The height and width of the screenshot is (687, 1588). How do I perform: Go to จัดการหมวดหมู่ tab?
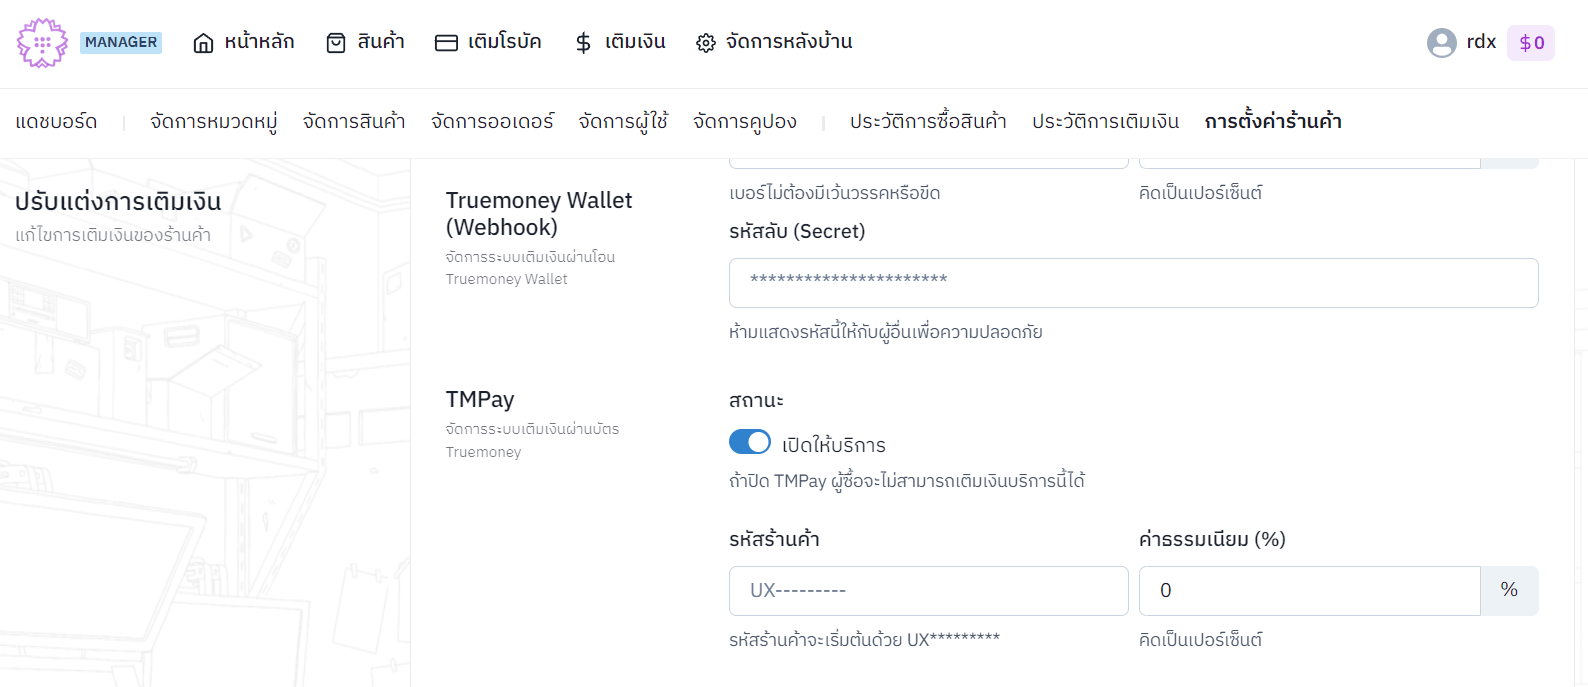coord(214,122)
